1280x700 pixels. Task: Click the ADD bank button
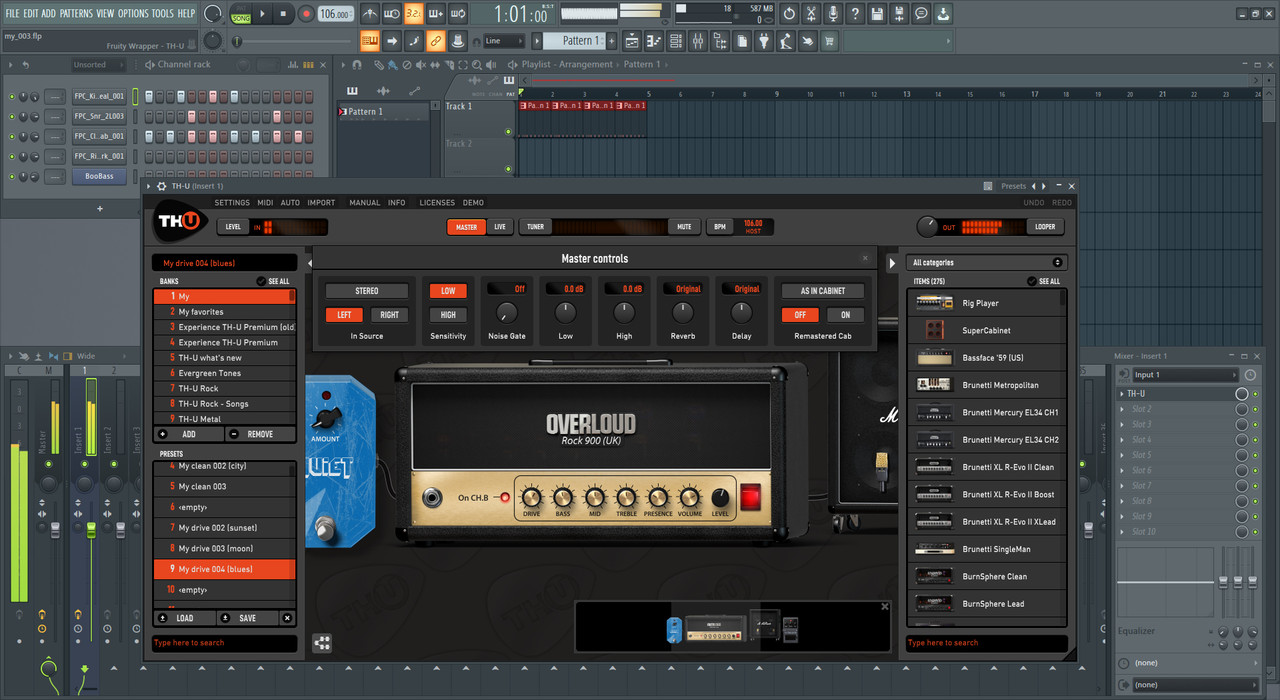188,435
